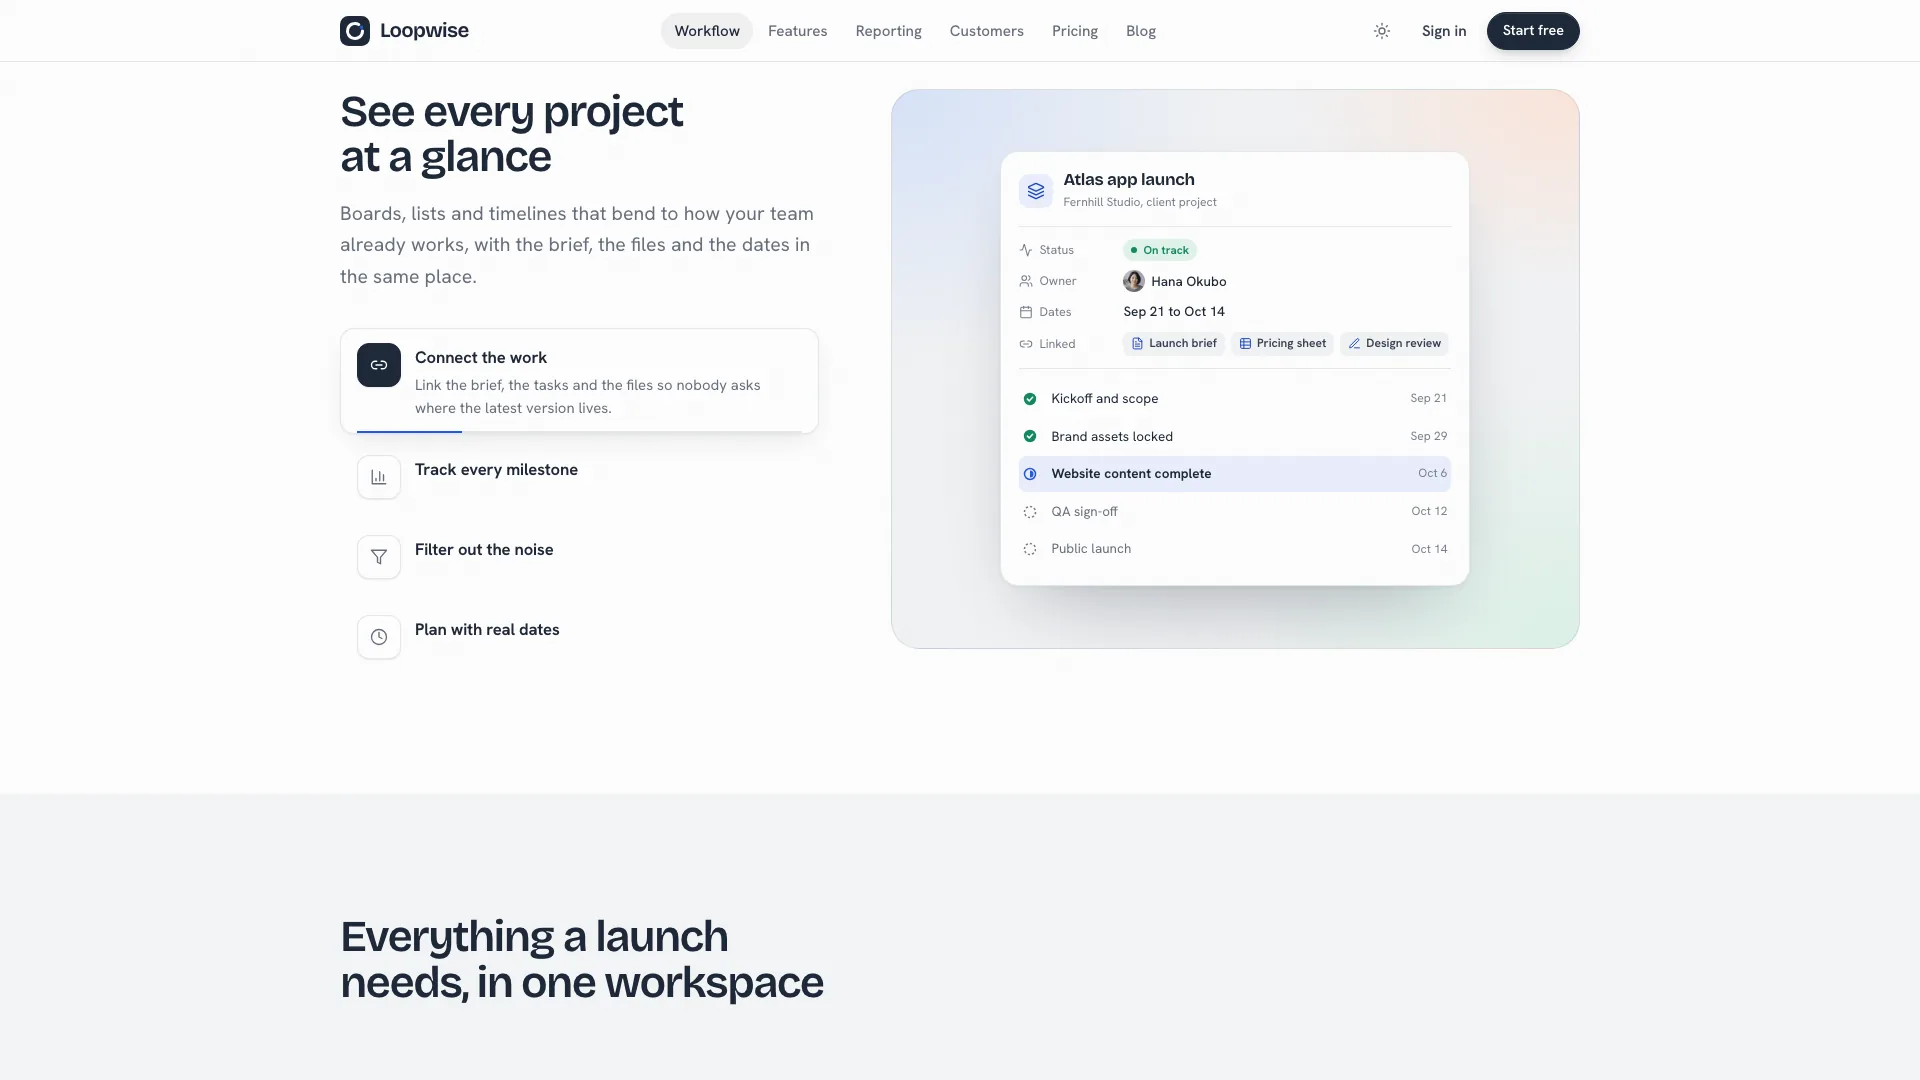Viewport: 1920px width, 1080px height.
Task: Click the funnel icon for Filter out the noise
Action: pos(379,557)
